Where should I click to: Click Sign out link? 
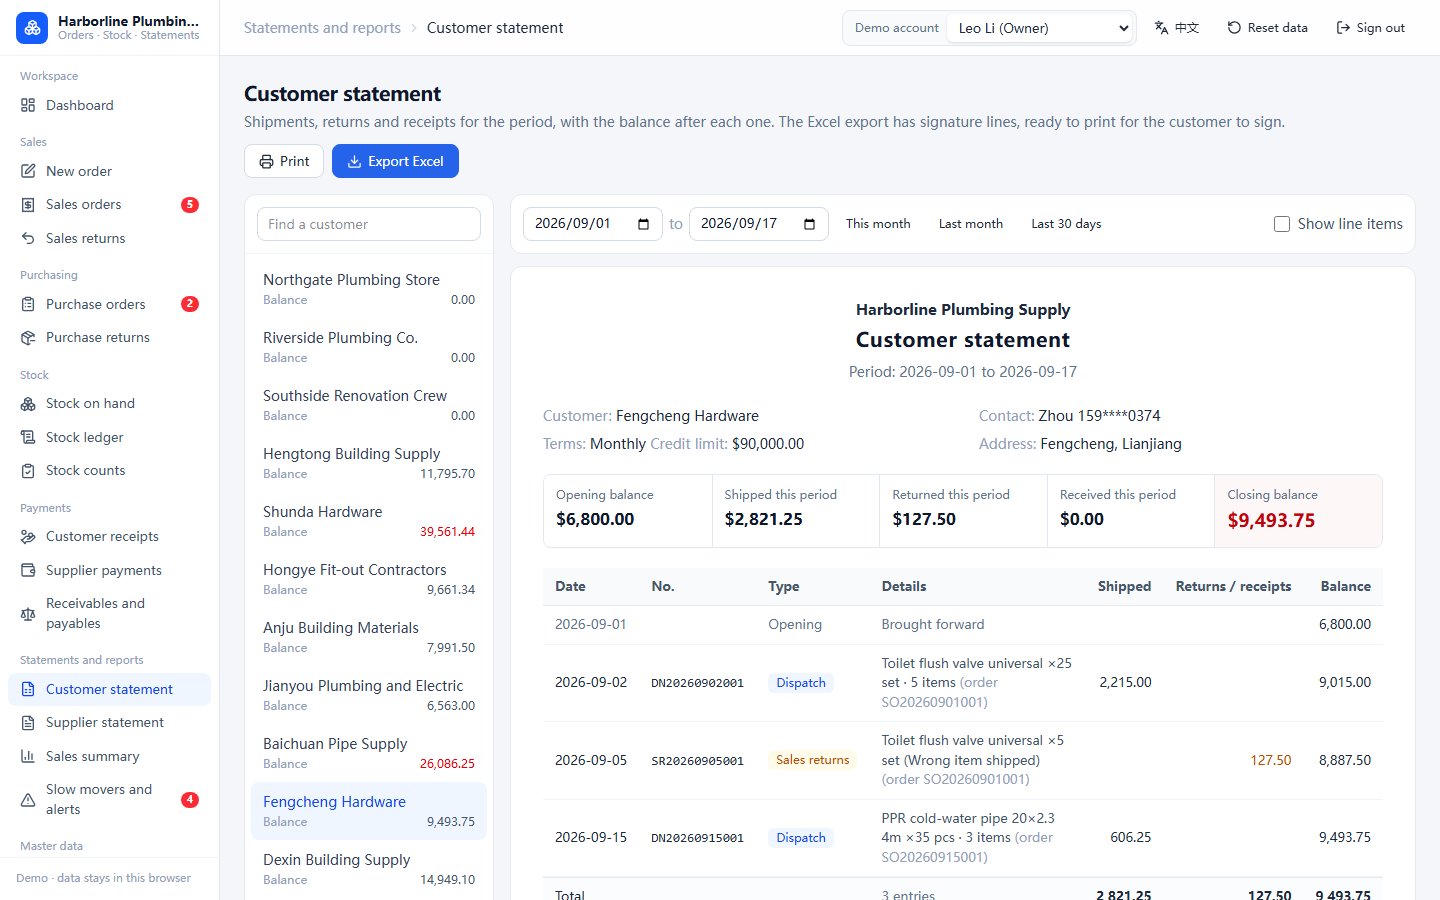[x=1370, y=28]
